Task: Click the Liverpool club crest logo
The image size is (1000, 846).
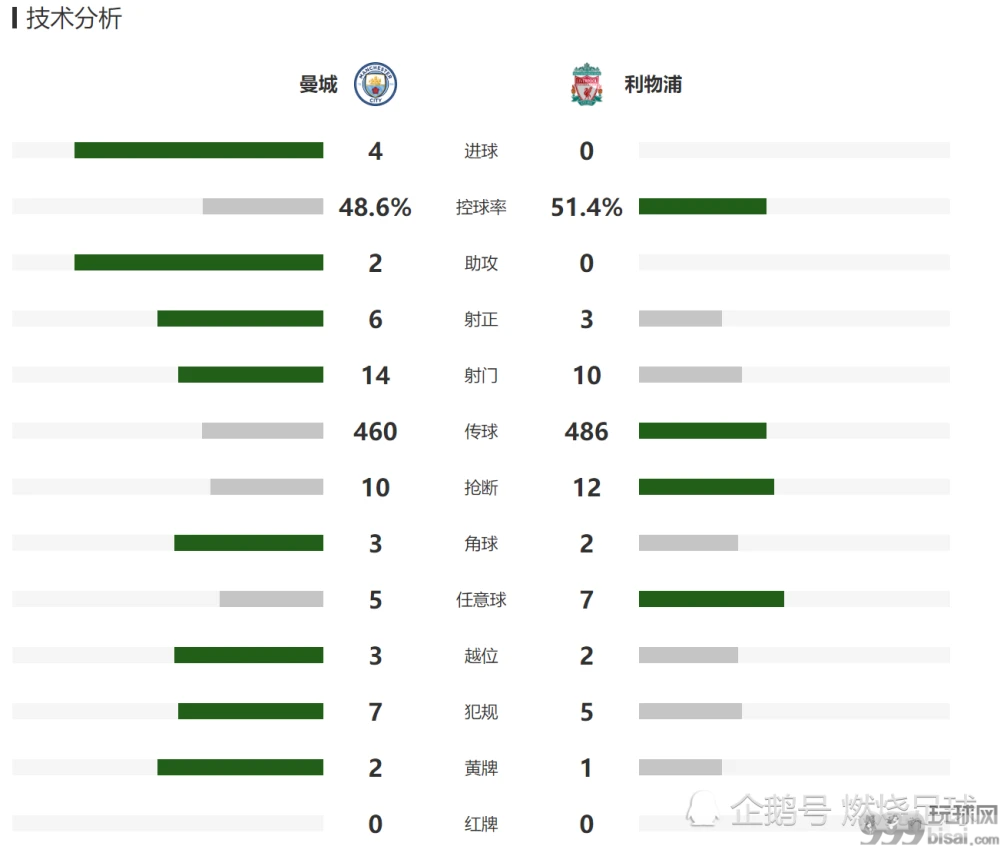Action: coord(586,84)
